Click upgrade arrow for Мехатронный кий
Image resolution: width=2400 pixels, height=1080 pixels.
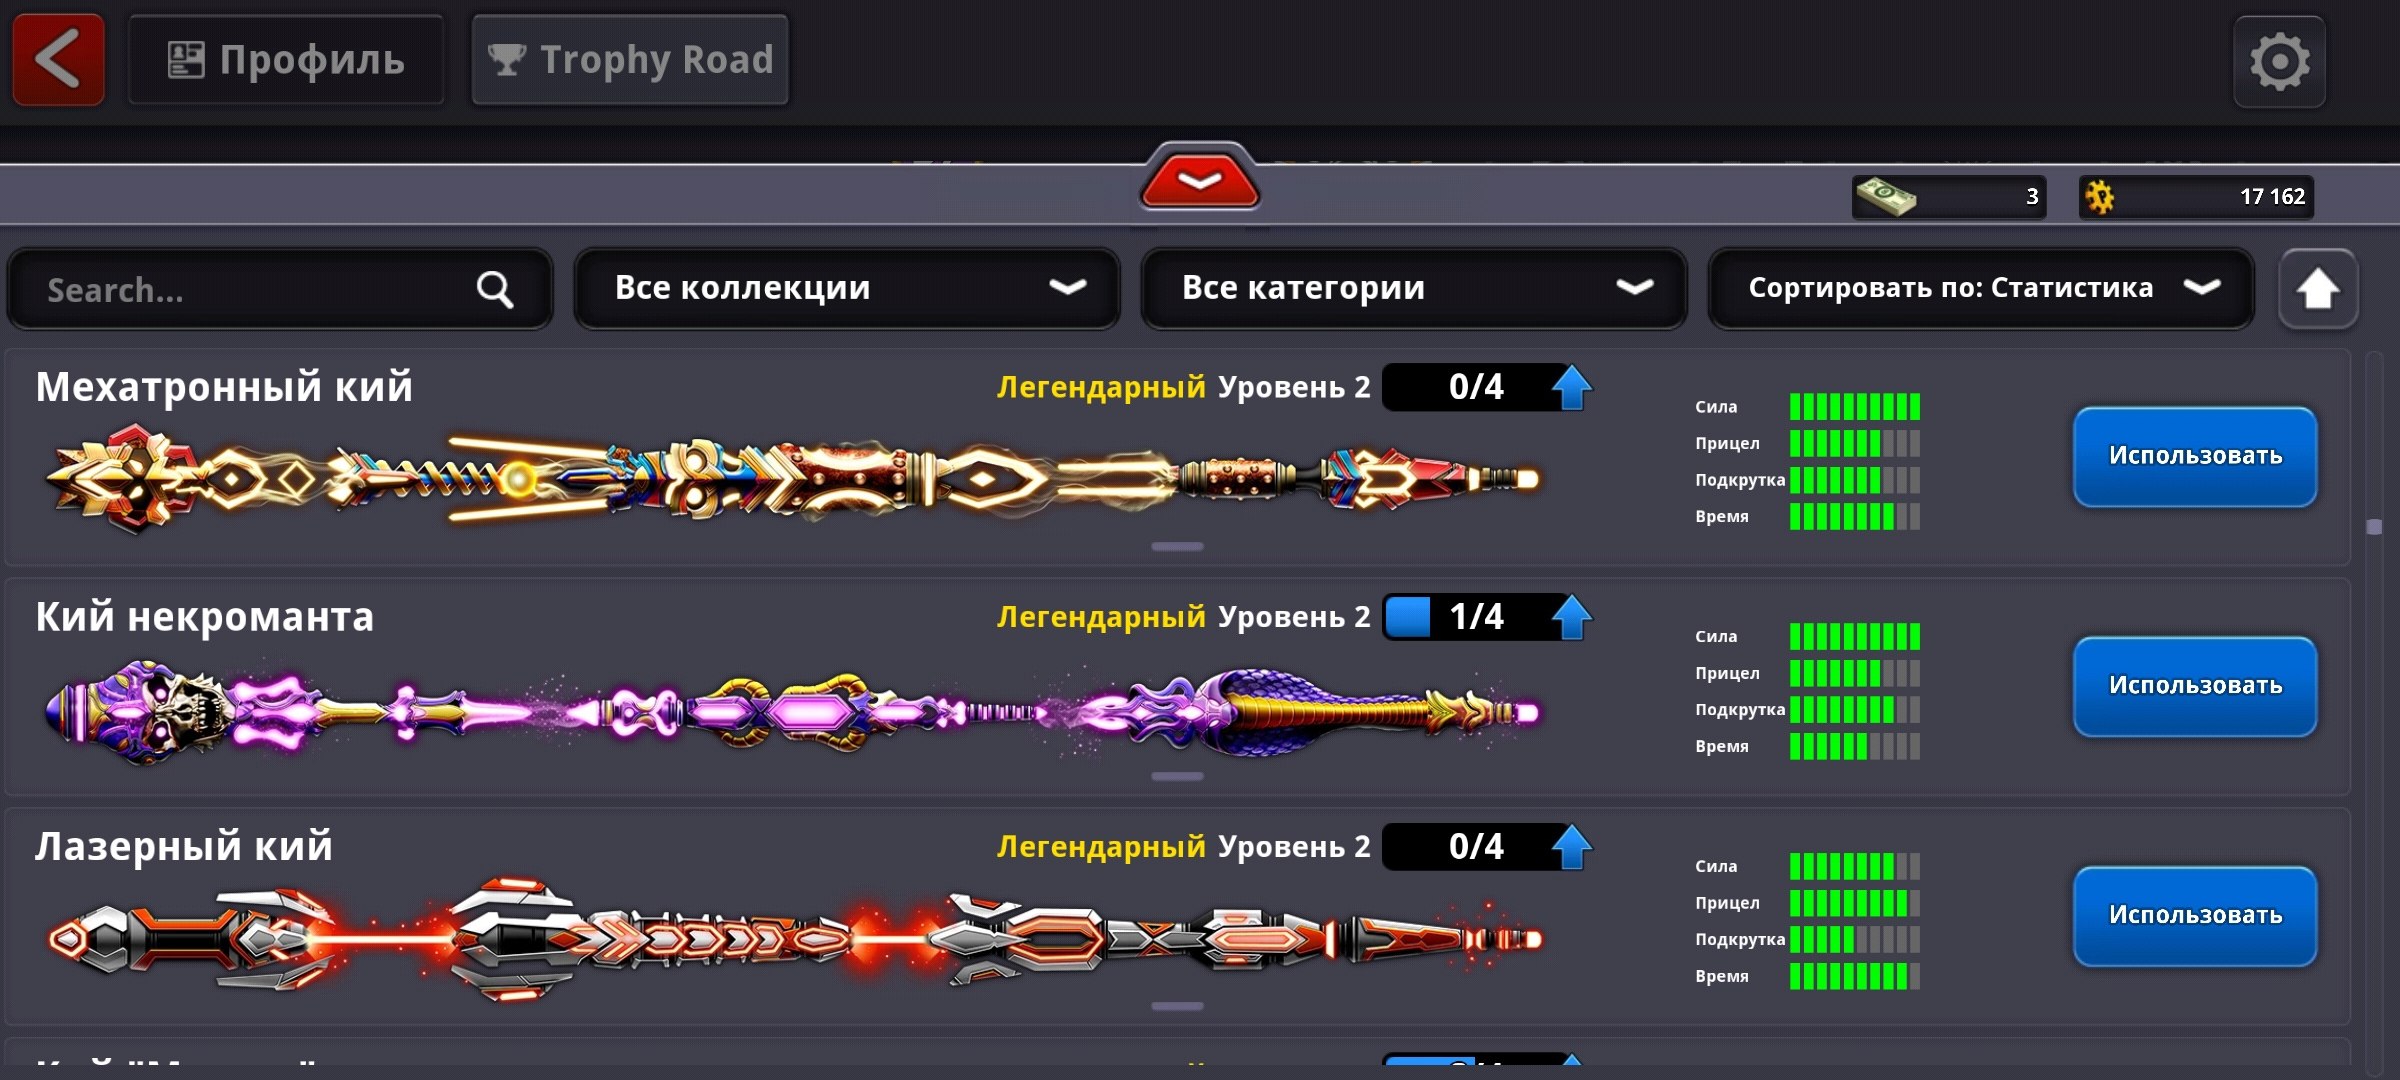(x=1571, y=387)
